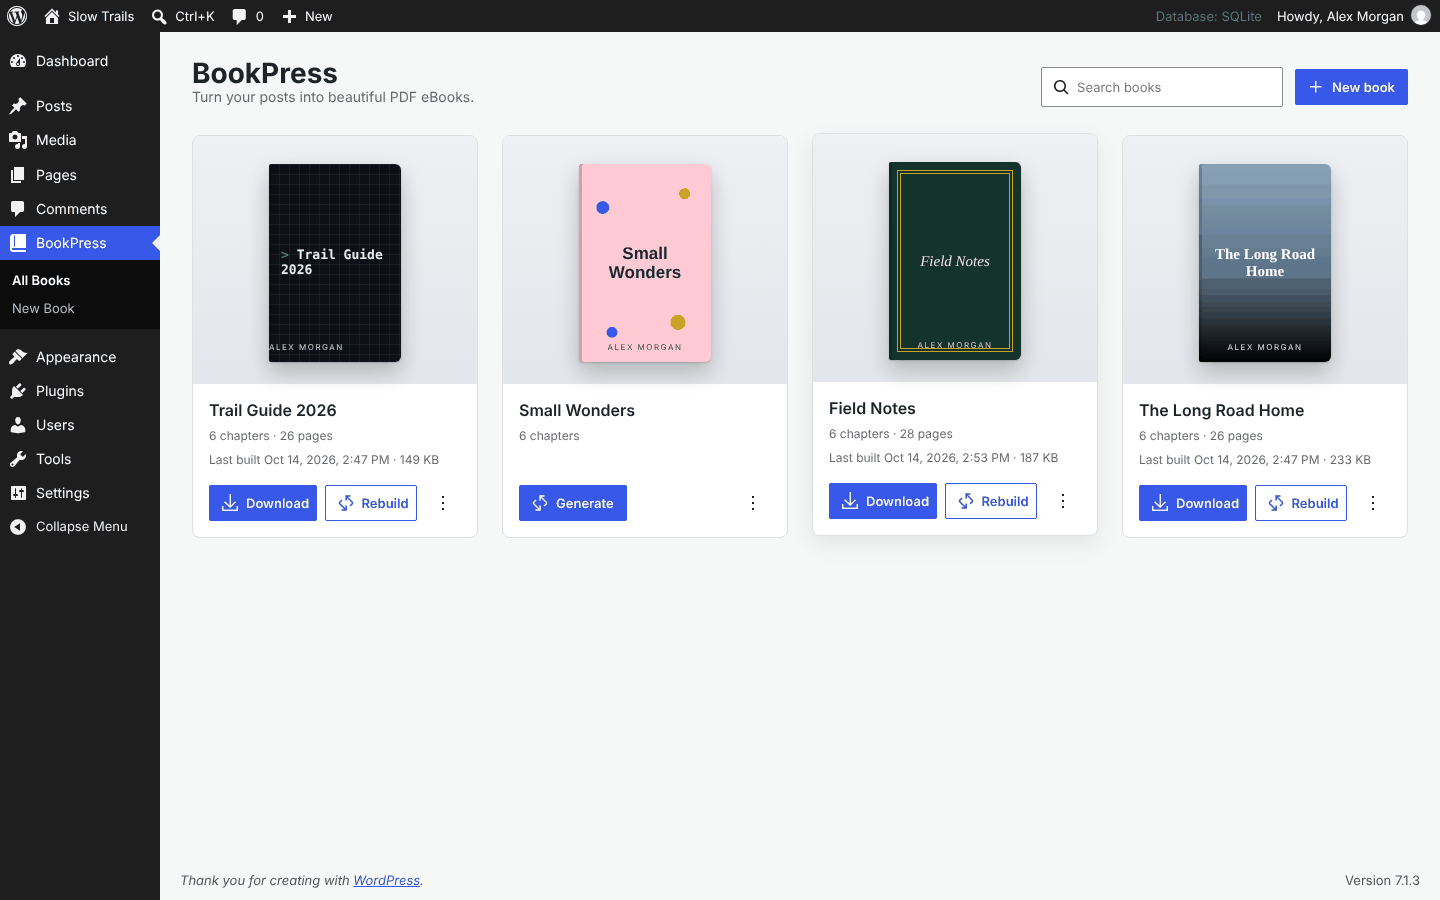
Task: Focus the Search books field
Action: (x=1162, y=87)
